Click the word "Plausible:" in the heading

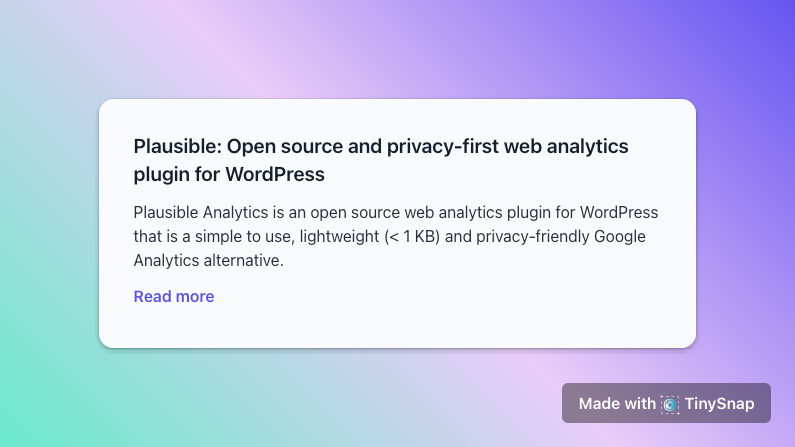178,146
